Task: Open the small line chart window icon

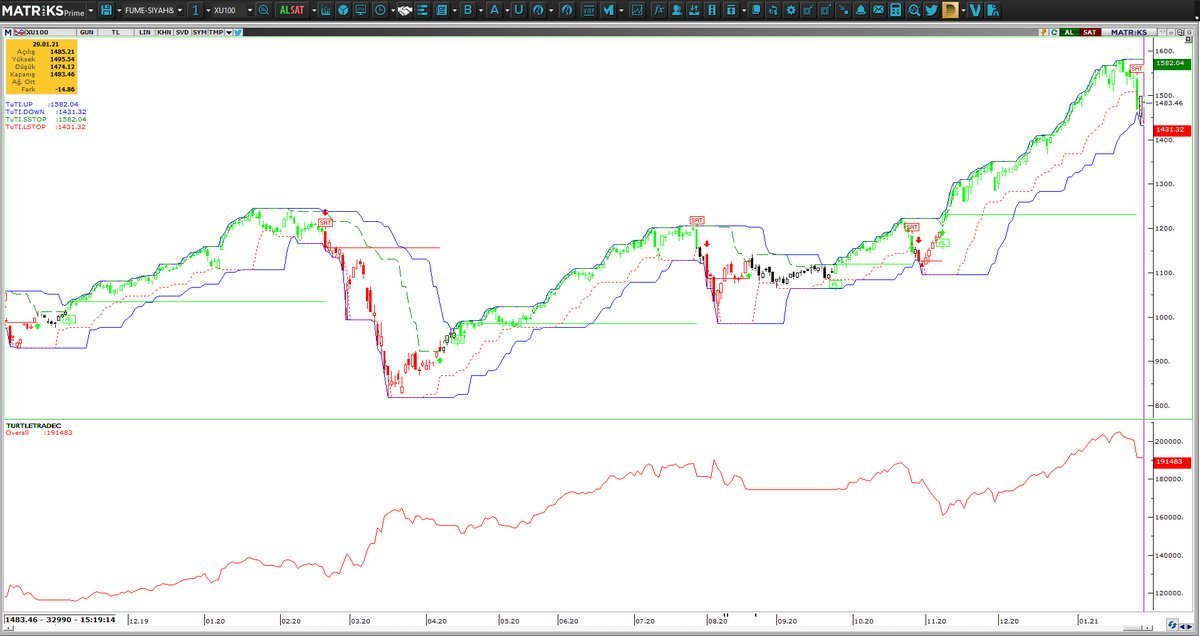Action: [637, 10]
